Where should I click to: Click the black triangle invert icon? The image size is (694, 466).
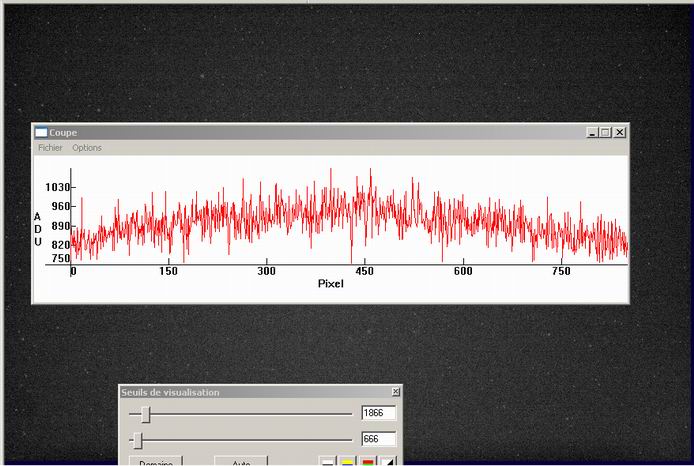tap(388, 462)
